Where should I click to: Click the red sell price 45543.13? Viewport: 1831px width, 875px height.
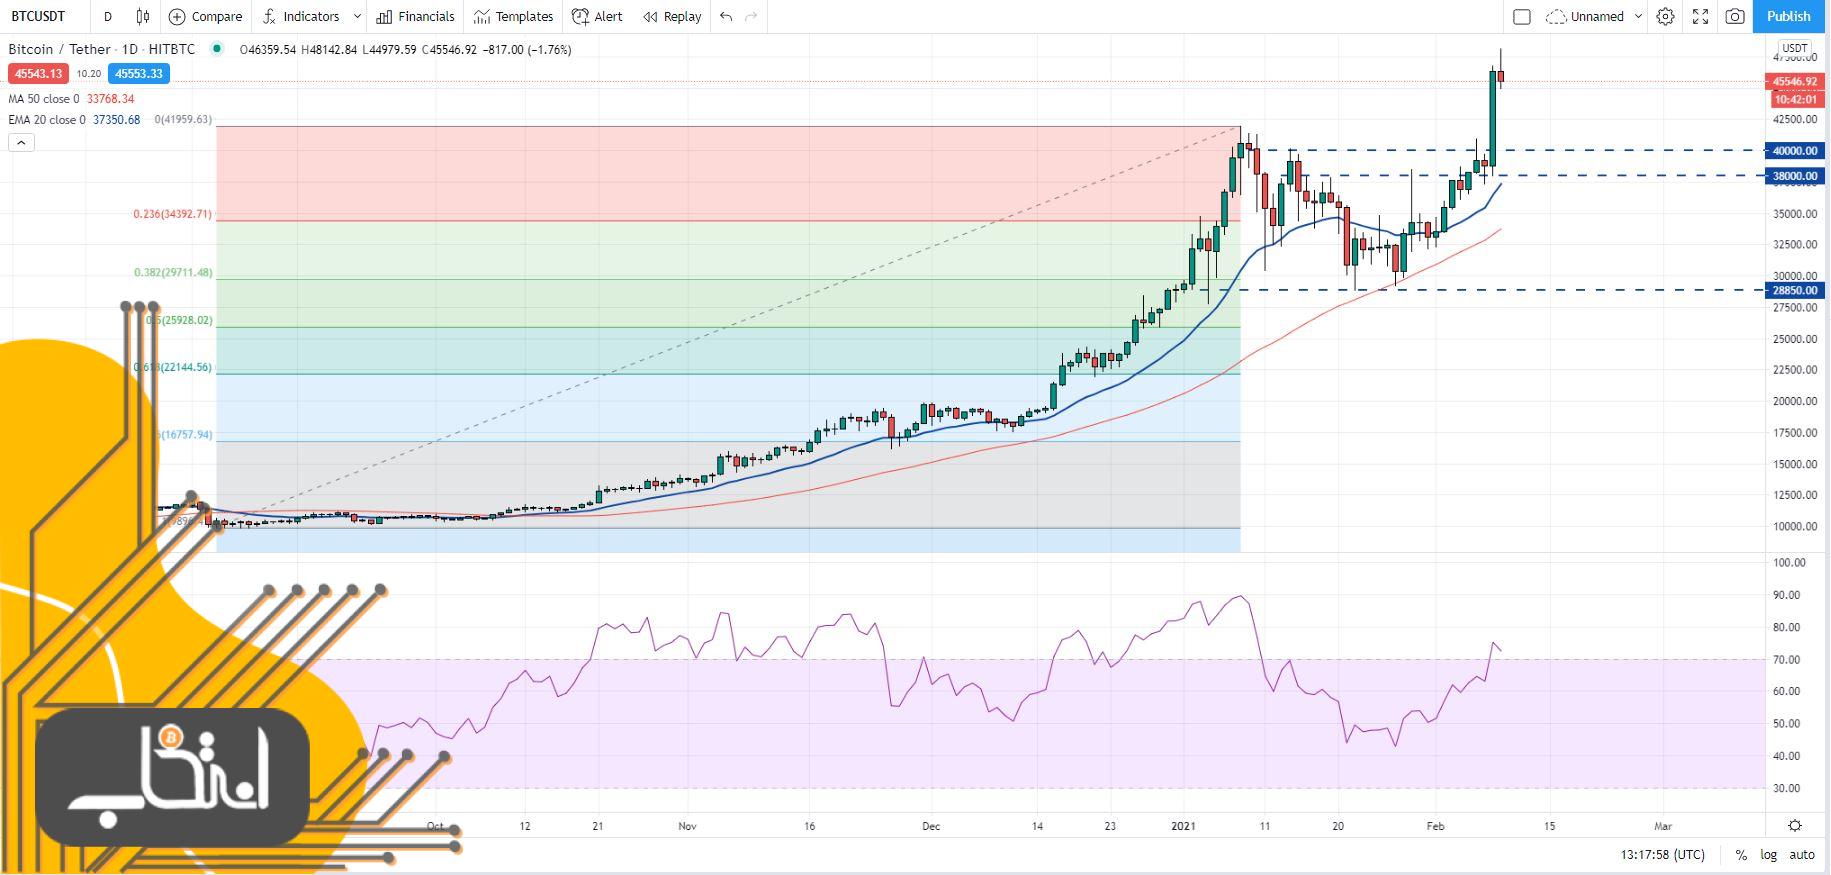(x=38, y=73)
